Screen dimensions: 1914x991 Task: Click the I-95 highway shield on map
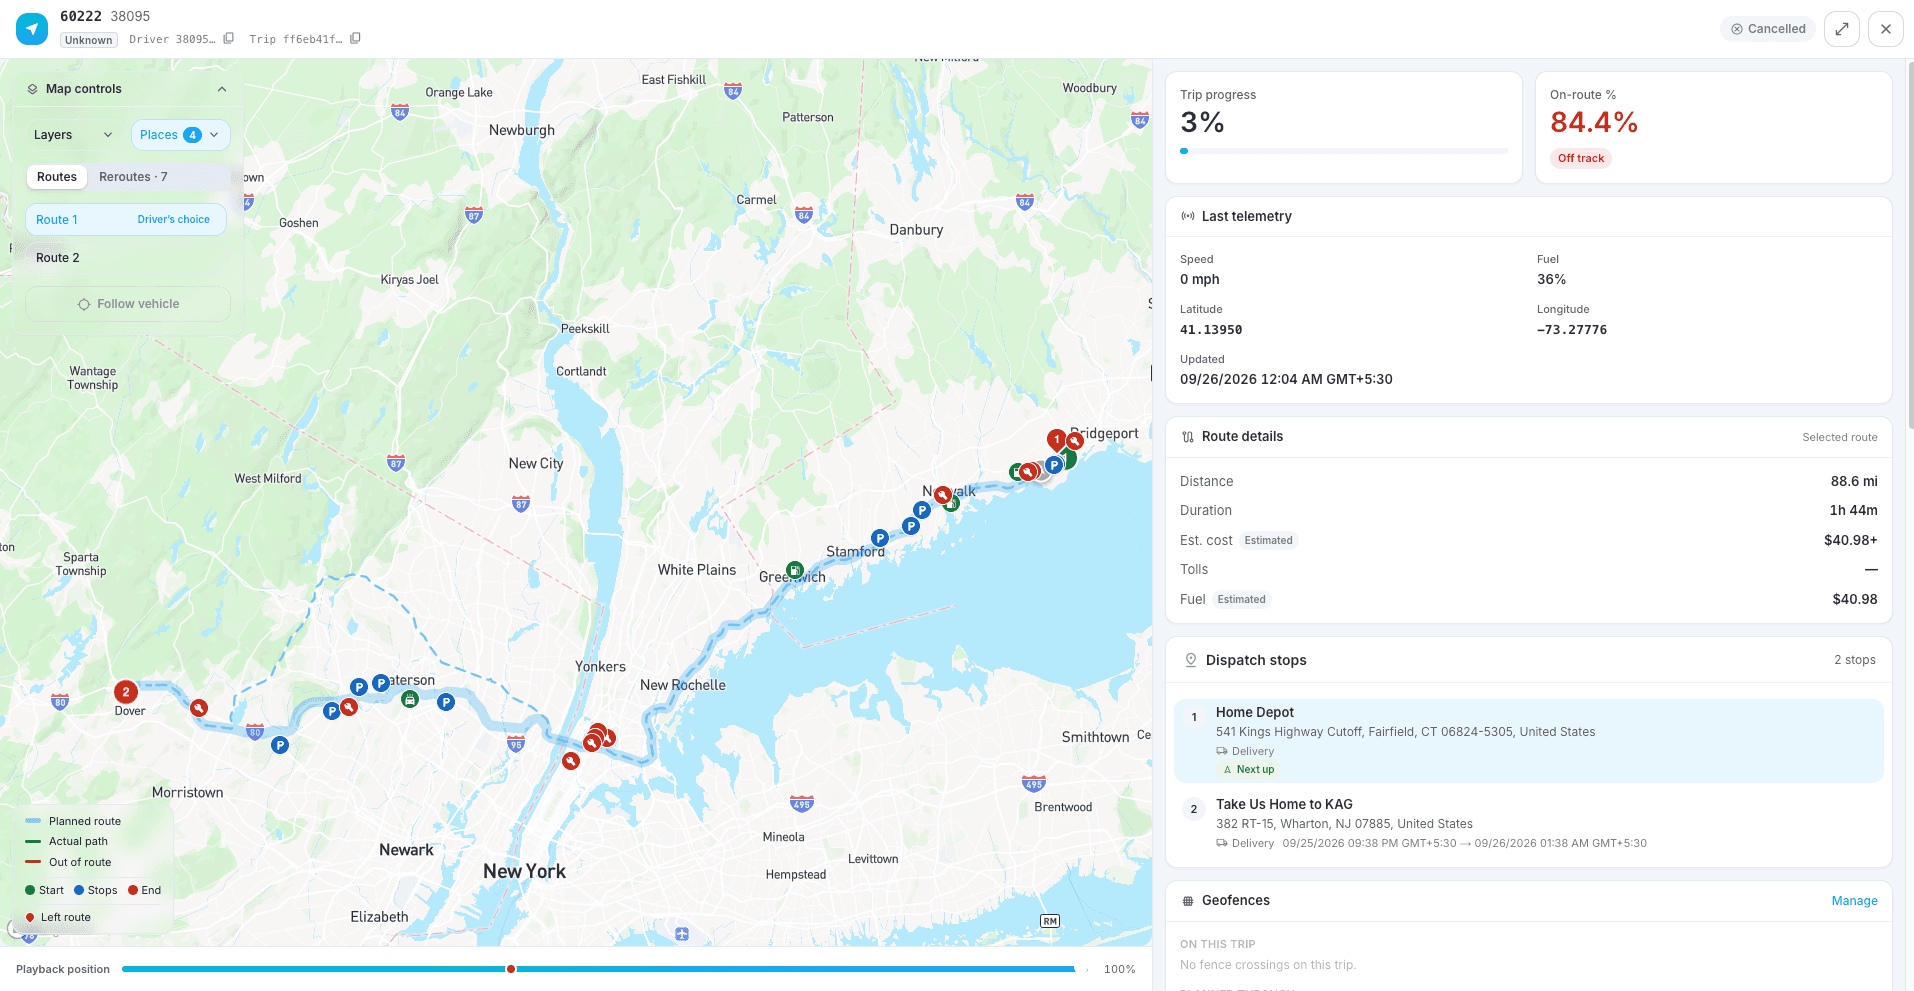[x=516, y=744]
